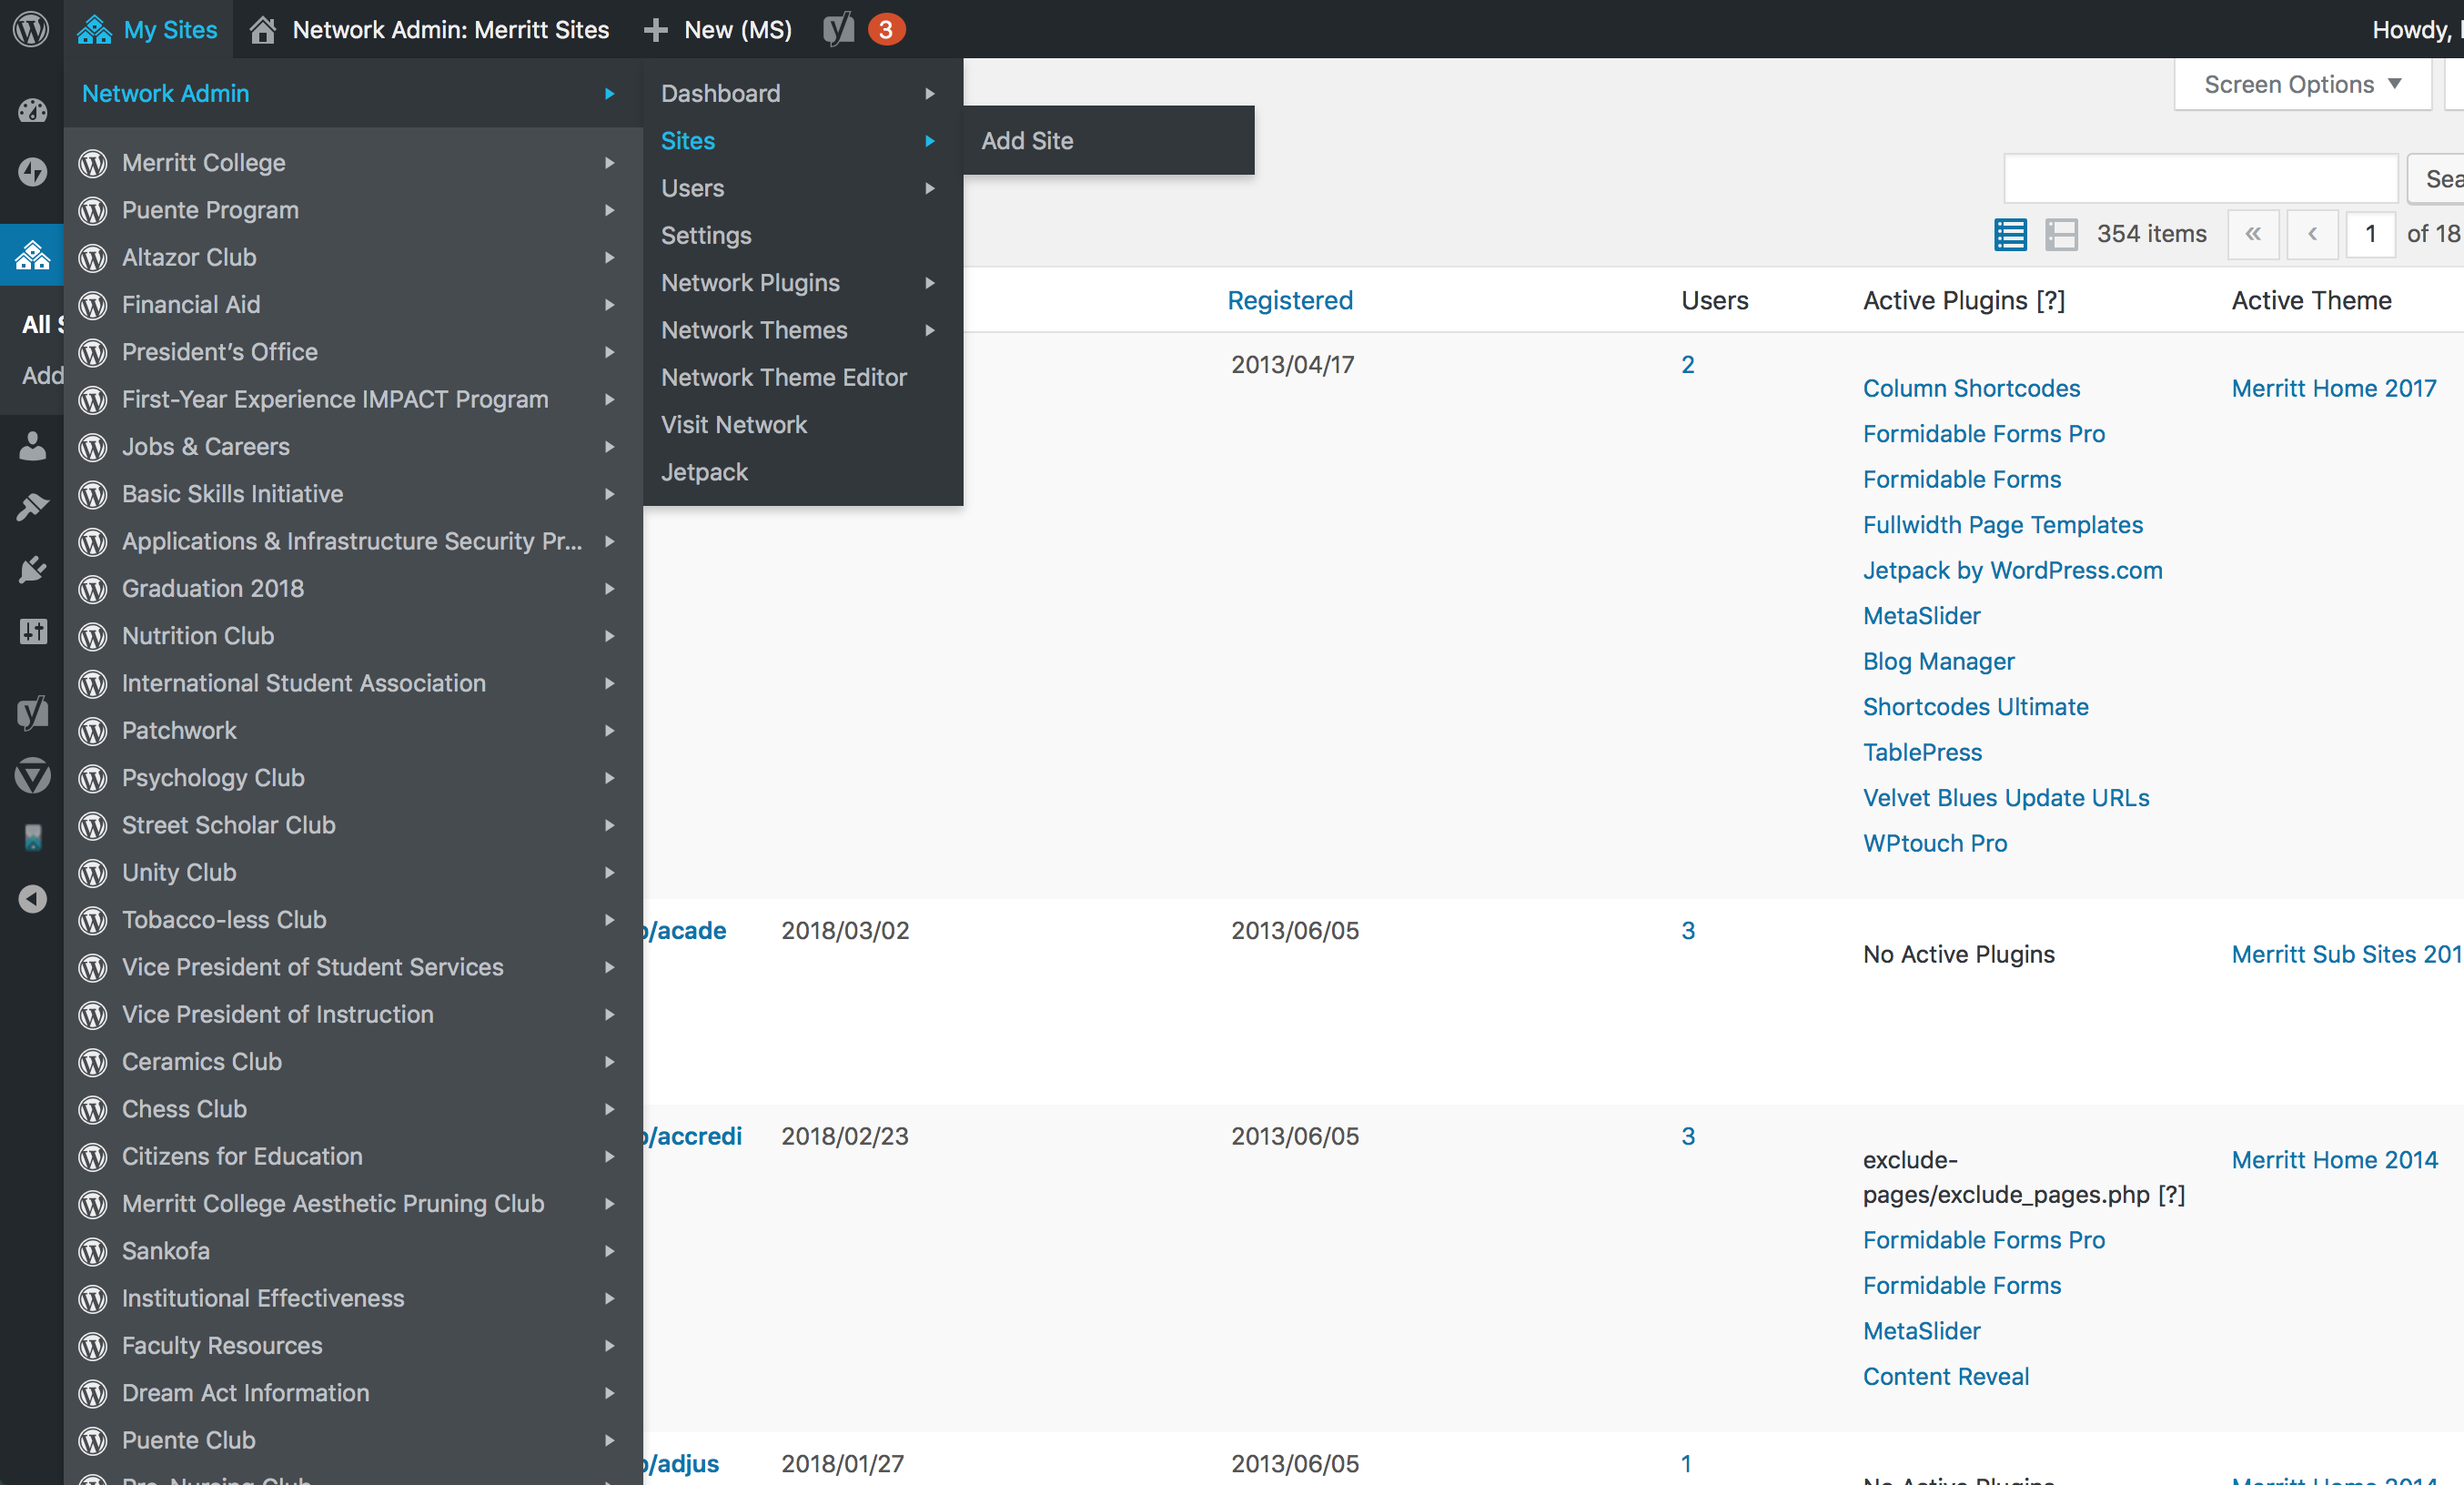
Task: Switch to list view icon
Action: 2010,234
